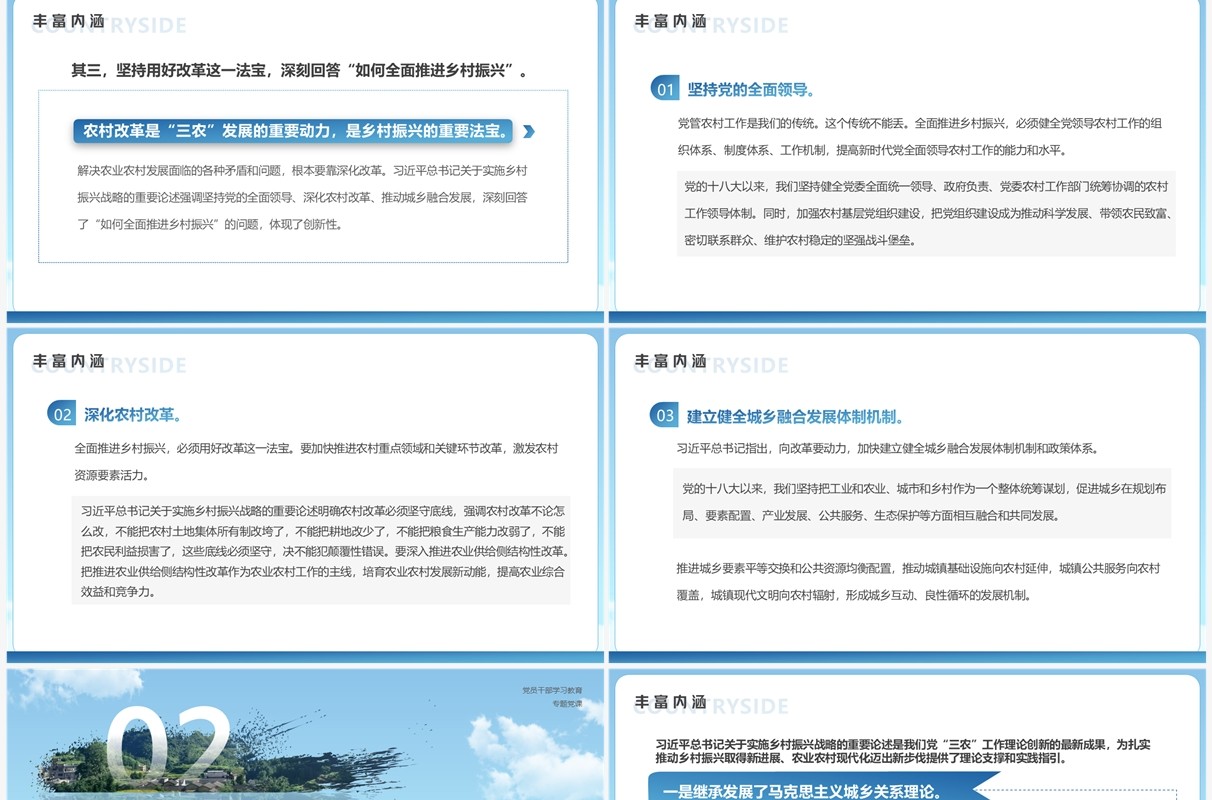Click the chevron arrow beside 农村改革是“三农” banner

pyautogui.click(x=528, y=131)
